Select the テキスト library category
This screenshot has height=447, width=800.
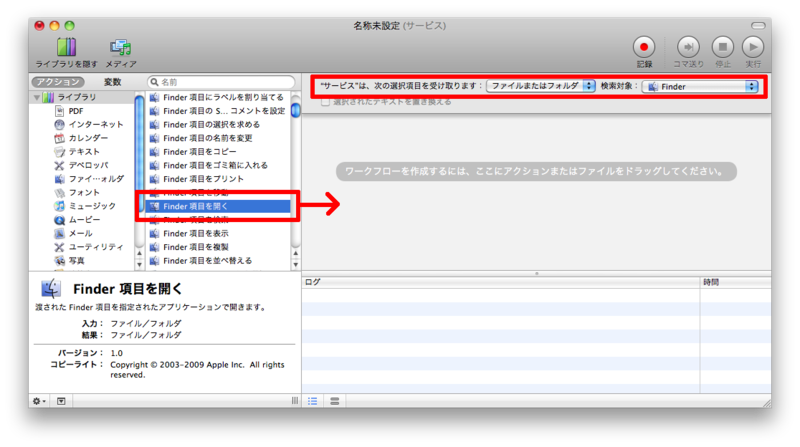coord(77,152)
